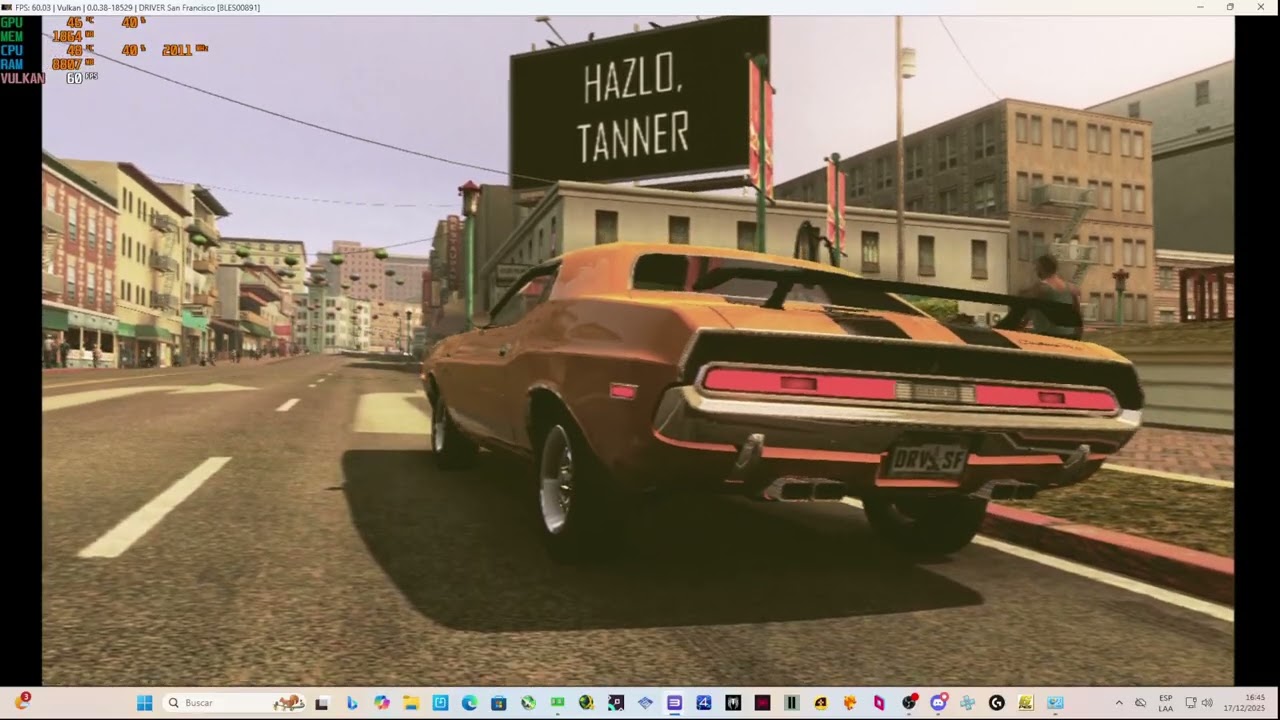Open the colorful Copilot taskbar icon
Viewport: 1280px width, 720px height.
[x=382, y=703]
